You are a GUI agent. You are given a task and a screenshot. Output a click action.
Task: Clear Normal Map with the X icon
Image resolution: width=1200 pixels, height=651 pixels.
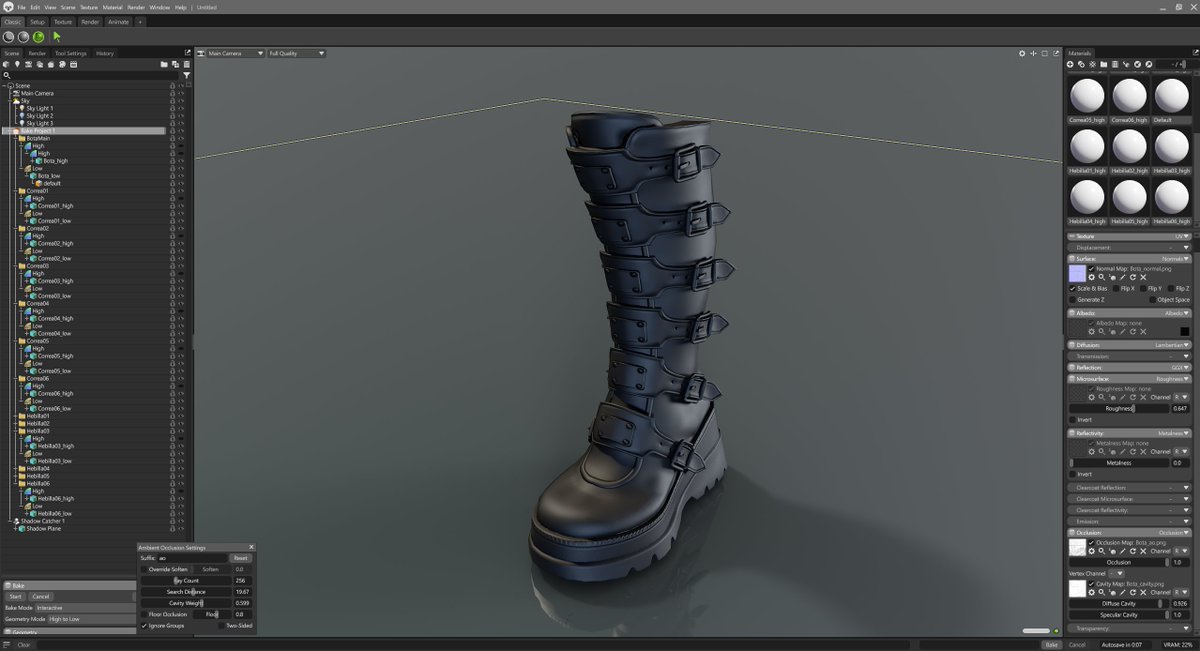tap(1143, 277)
